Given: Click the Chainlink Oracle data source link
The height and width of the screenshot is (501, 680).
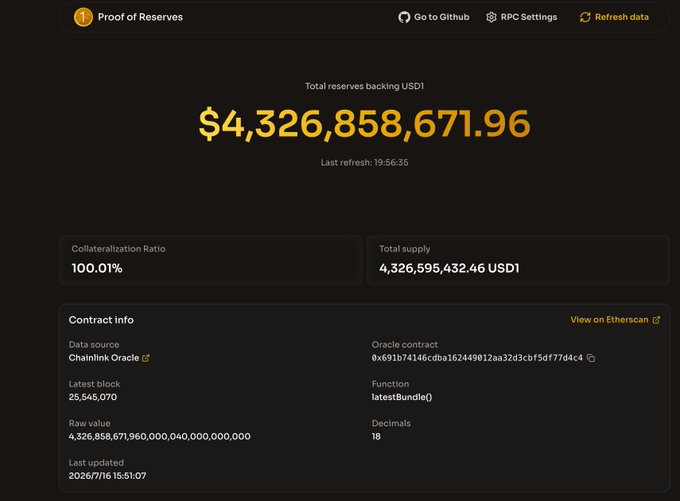Looking at the screenshot, I should [x=109, y=358].
